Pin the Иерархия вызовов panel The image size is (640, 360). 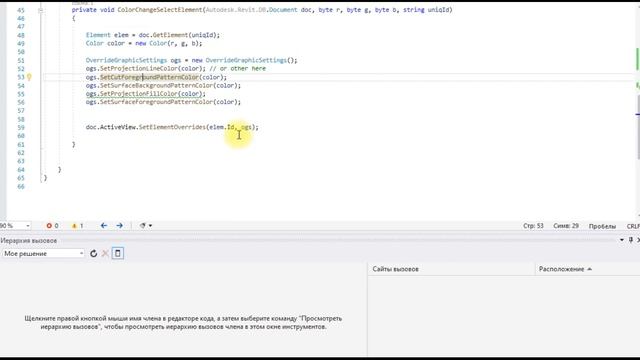[631, 240]
